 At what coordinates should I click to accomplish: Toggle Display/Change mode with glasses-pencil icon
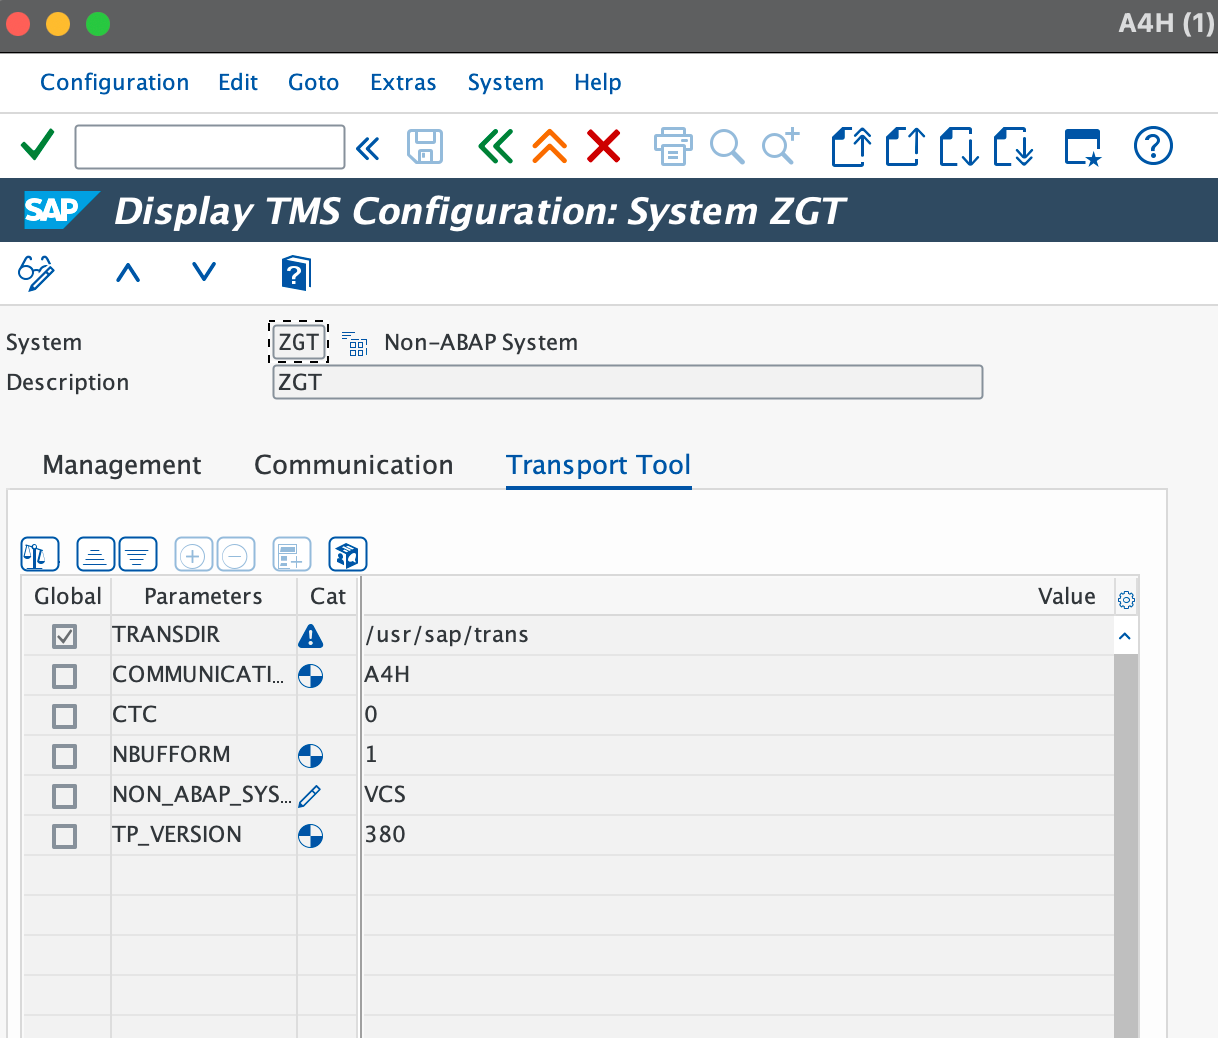point(37,272)
